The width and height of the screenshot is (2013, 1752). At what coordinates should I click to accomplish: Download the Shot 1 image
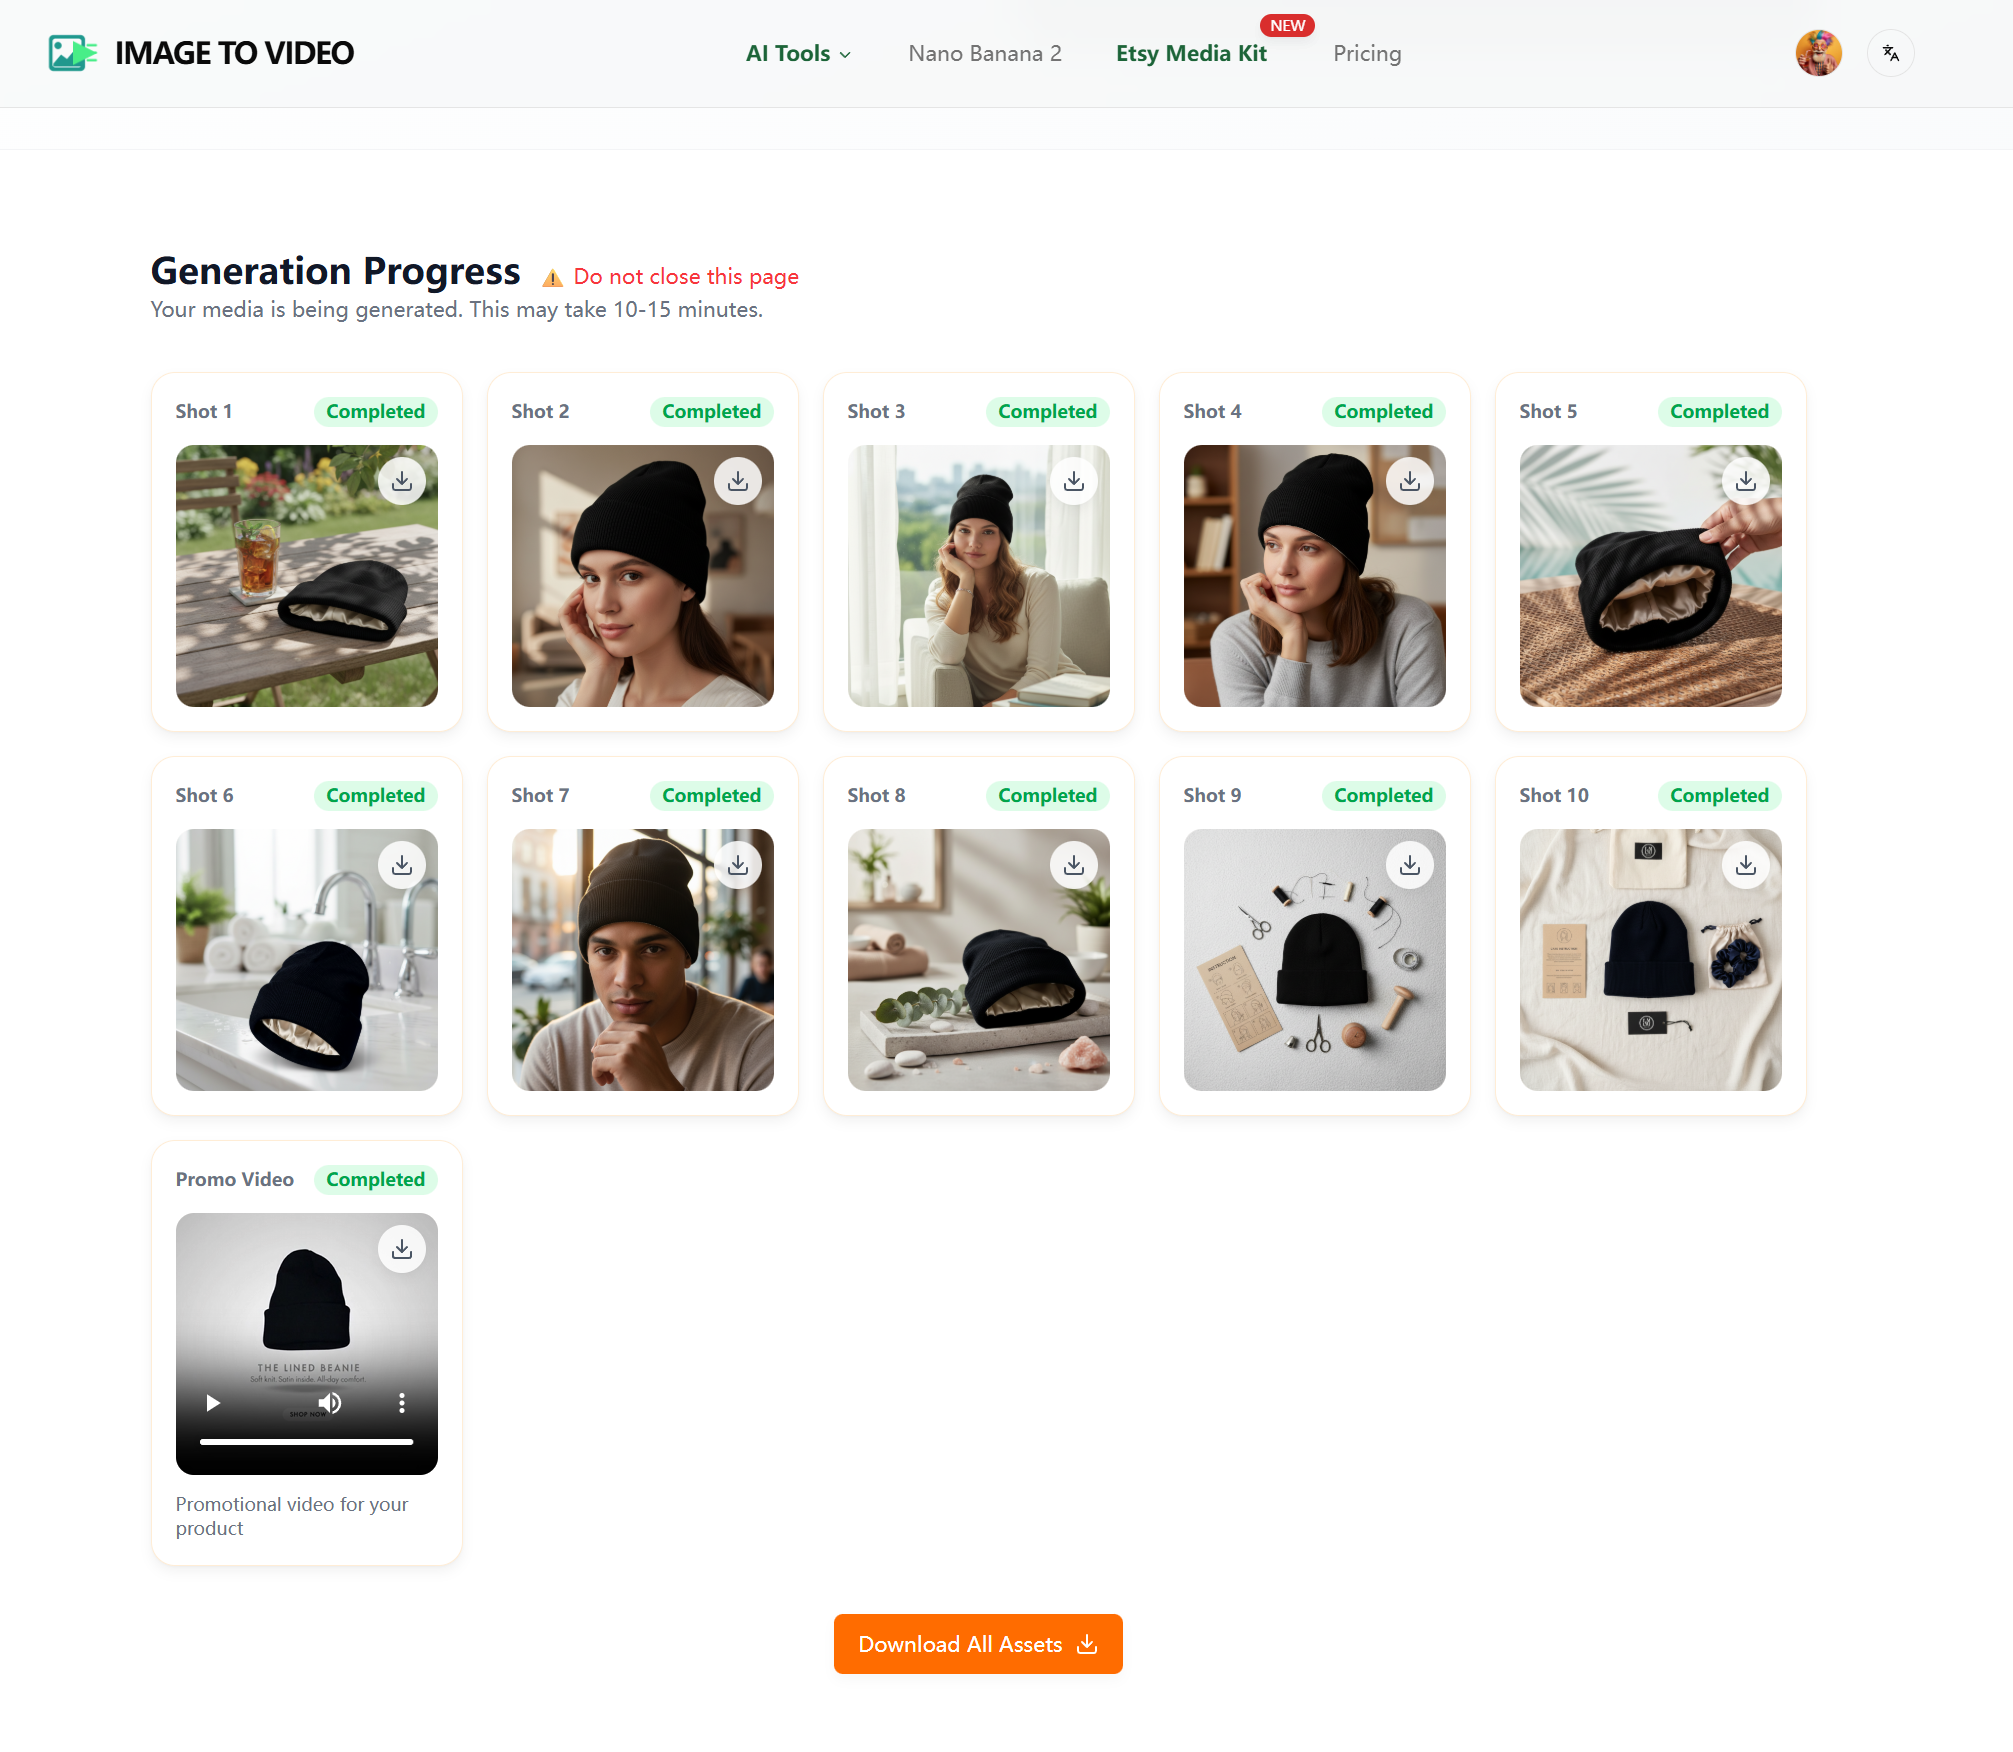[402, 480]
